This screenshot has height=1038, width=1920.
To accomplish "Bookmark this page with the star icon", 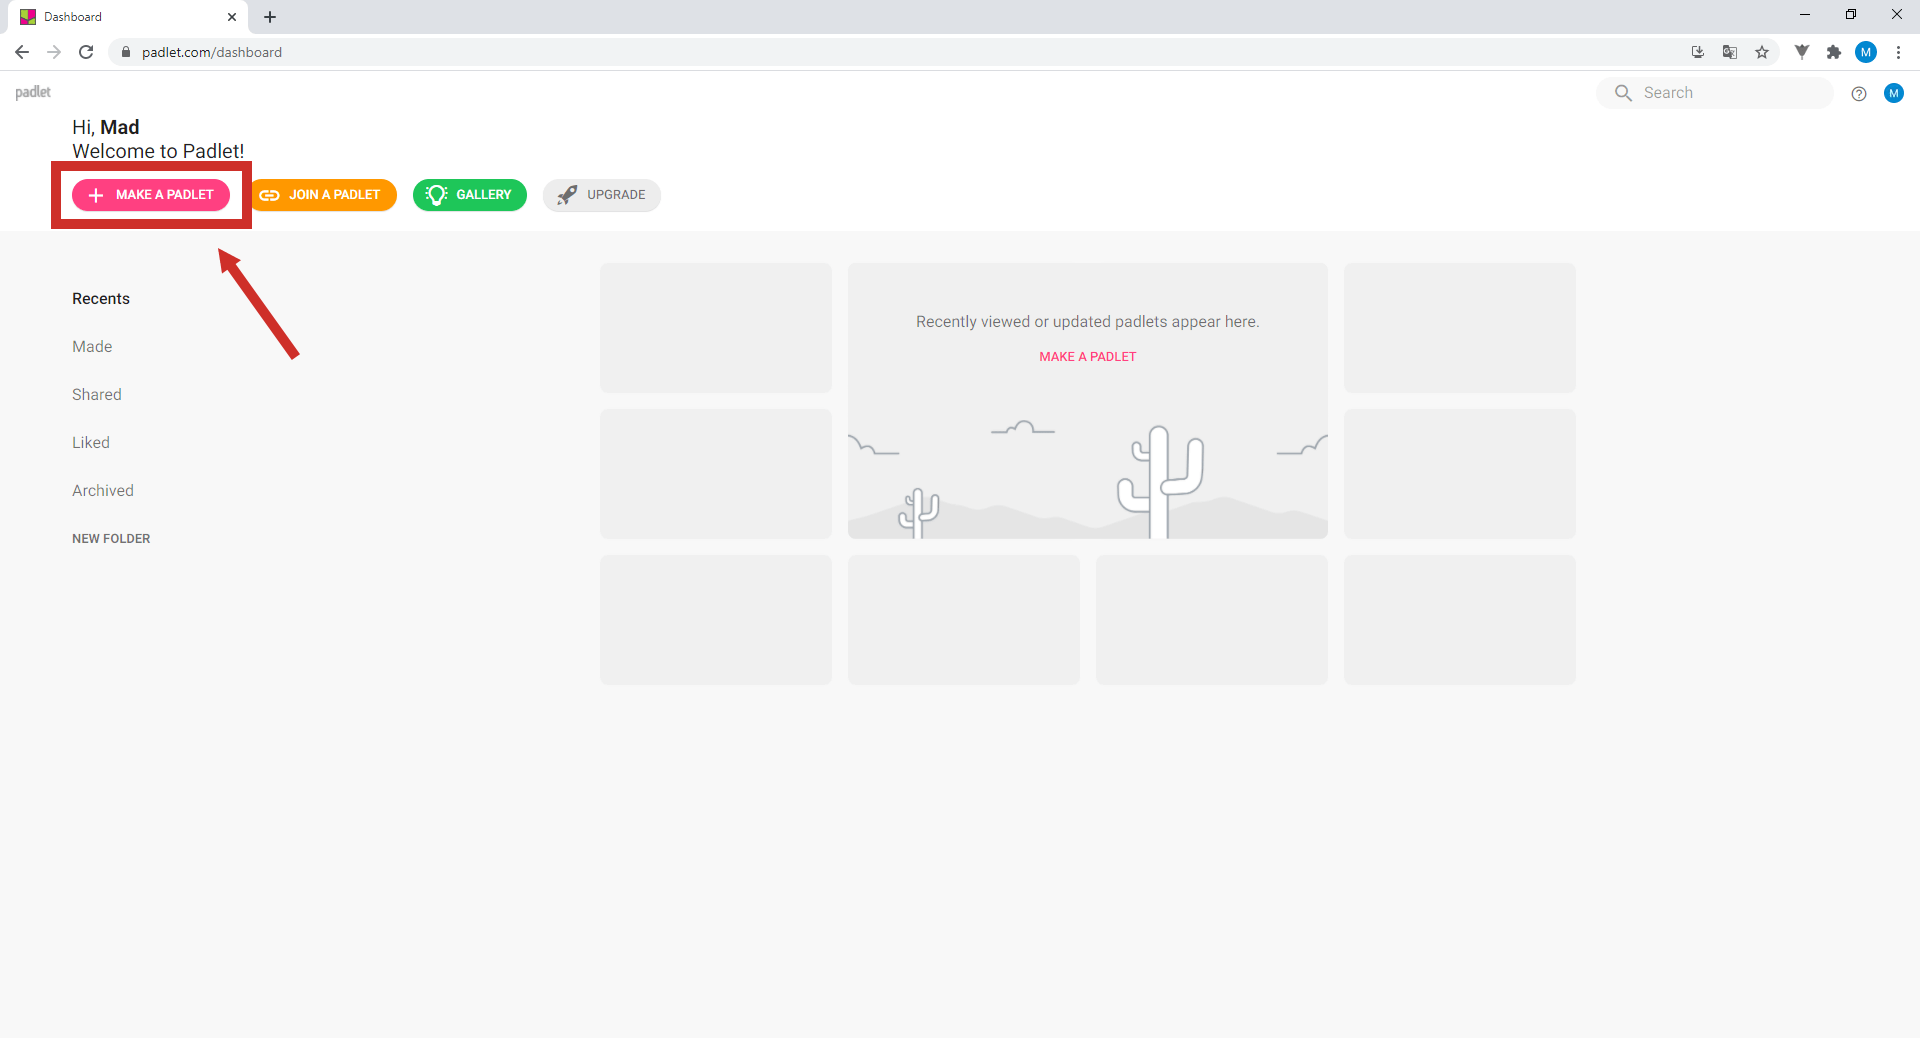I will point(1762,52).
